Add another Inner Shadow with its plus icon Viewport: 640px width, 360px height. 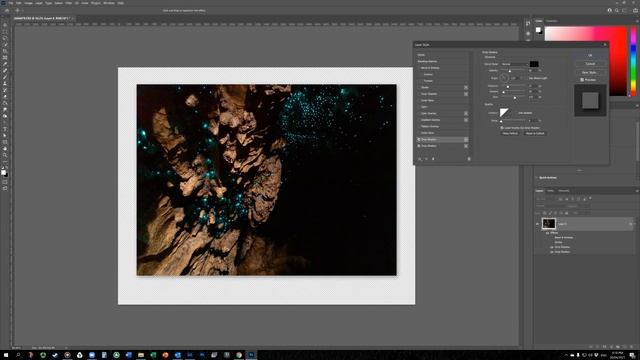pyautogui.click(x=466, y=94)
